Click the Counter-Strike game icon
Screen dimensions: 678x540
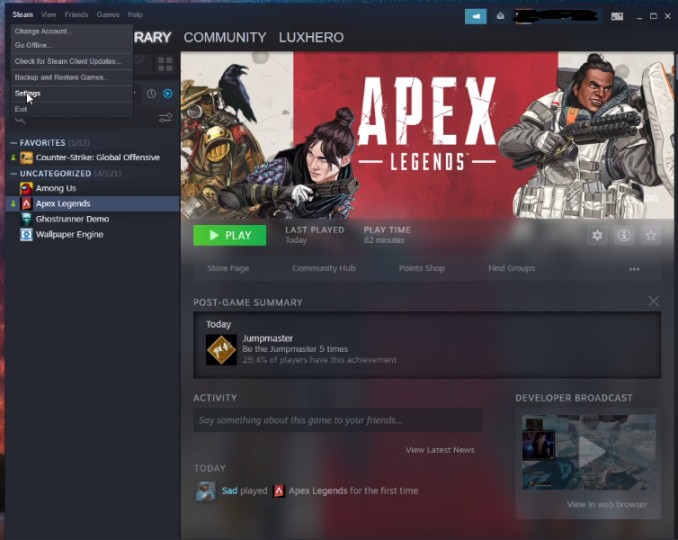point(26,158)
